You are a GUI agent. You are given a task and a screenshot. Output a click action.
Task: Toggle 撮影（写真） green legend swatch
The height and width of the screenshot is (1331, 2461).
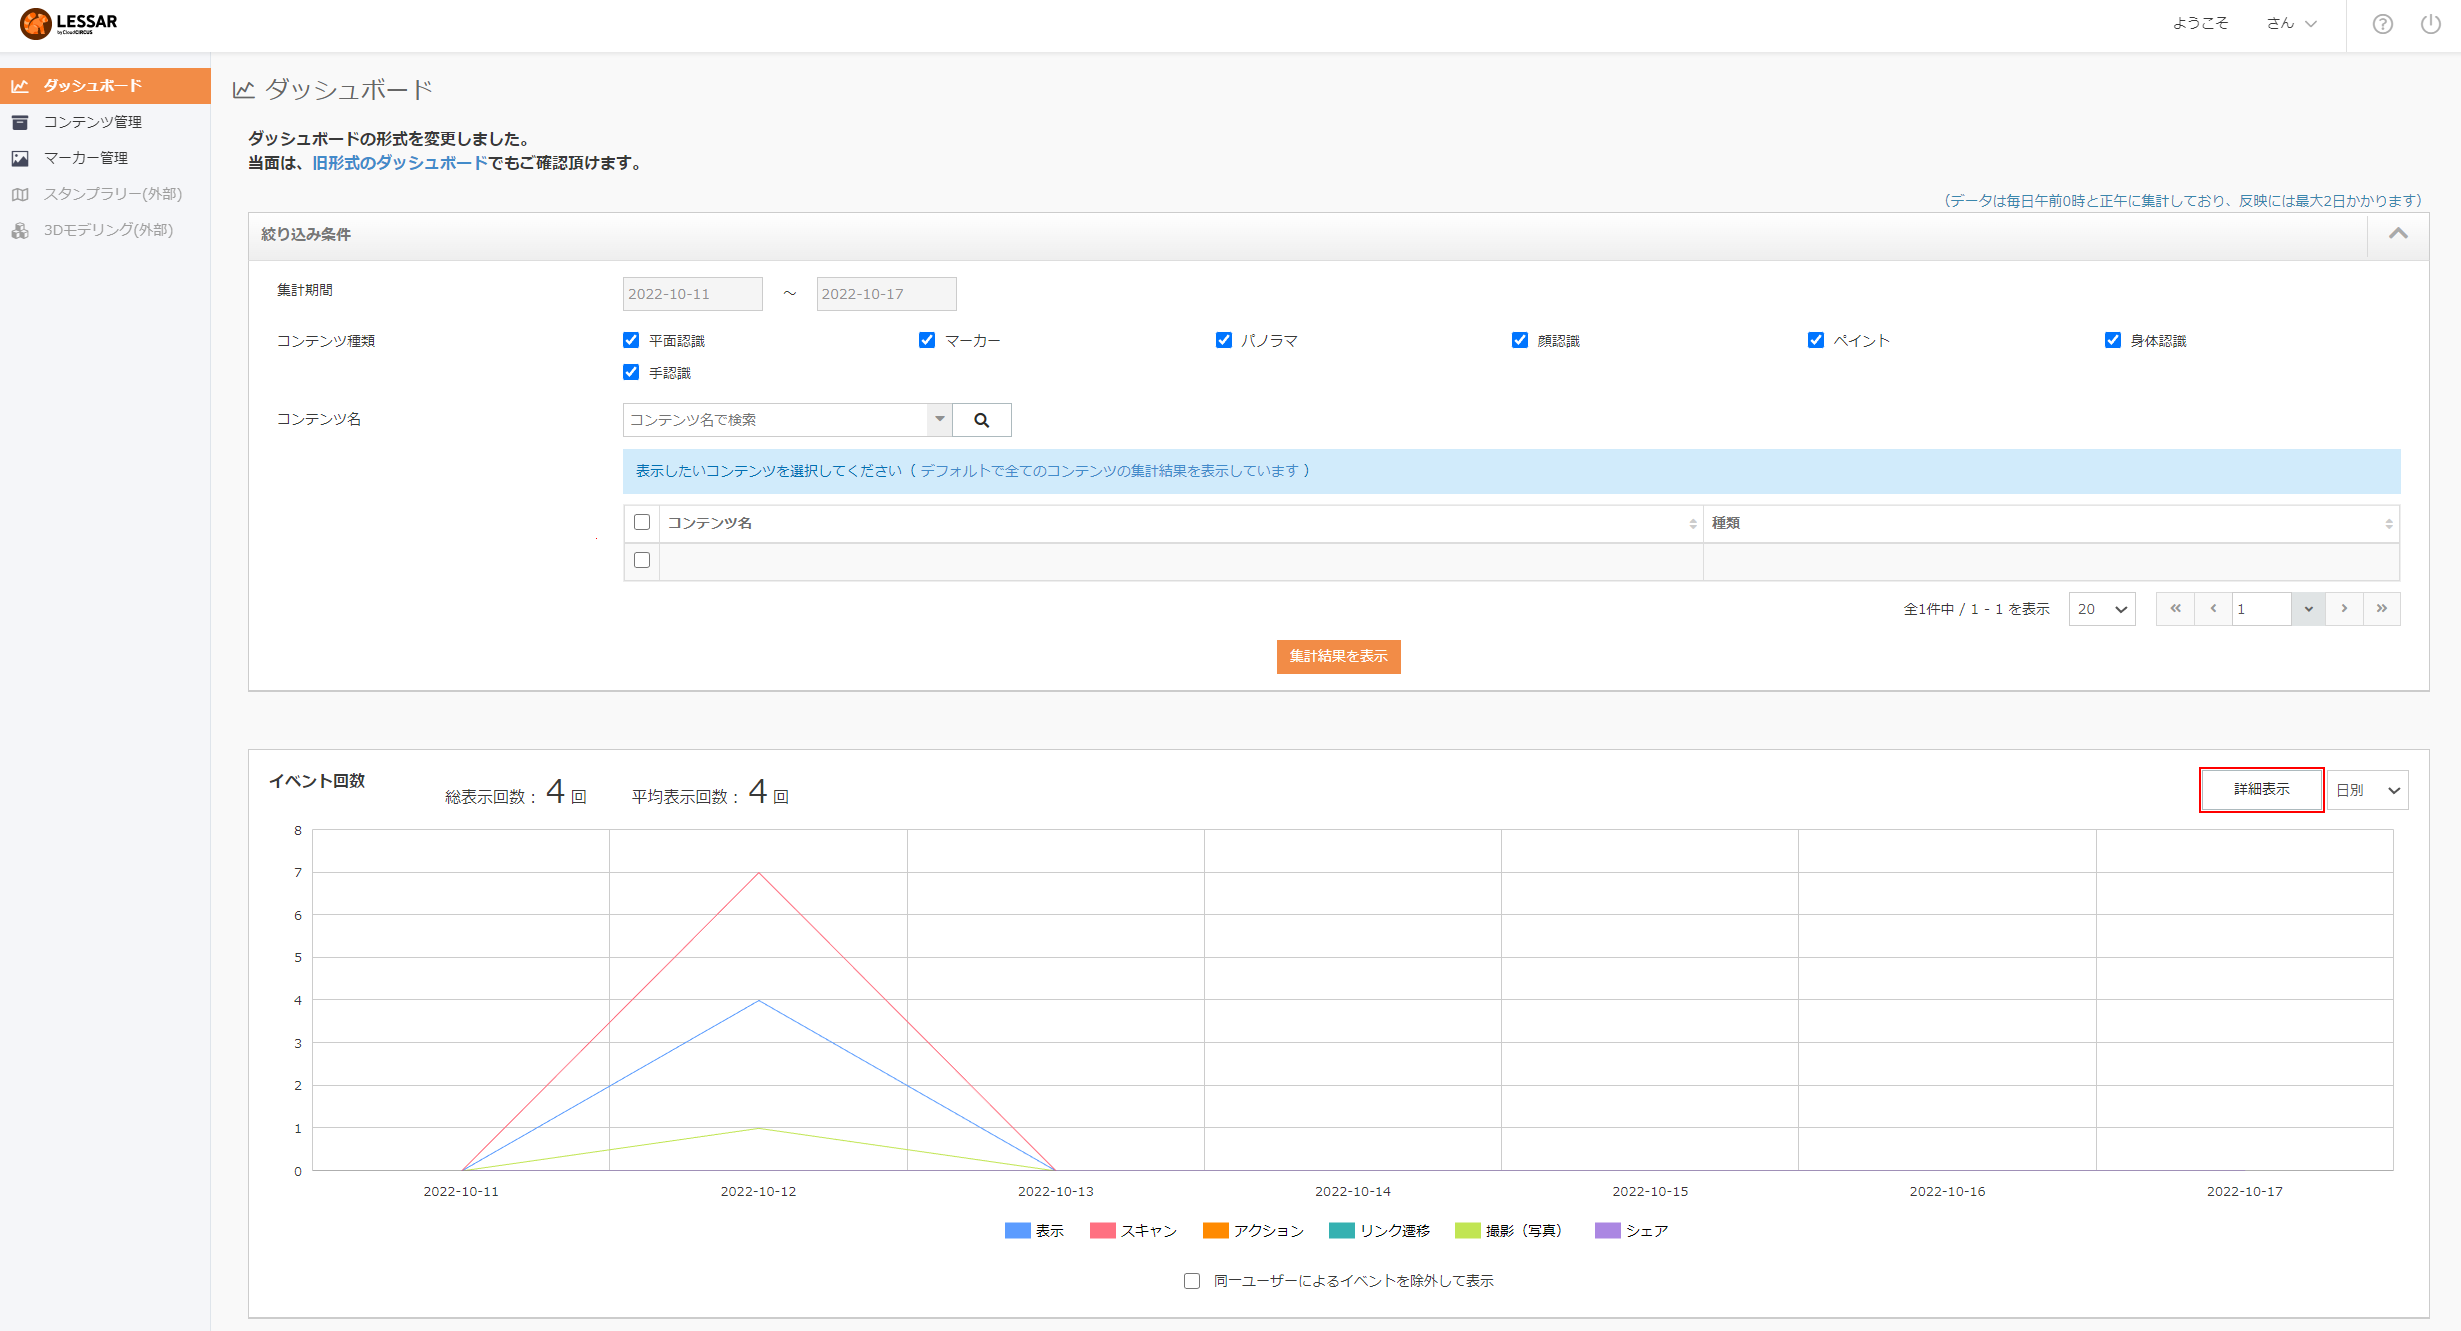click(1467, 1231)
